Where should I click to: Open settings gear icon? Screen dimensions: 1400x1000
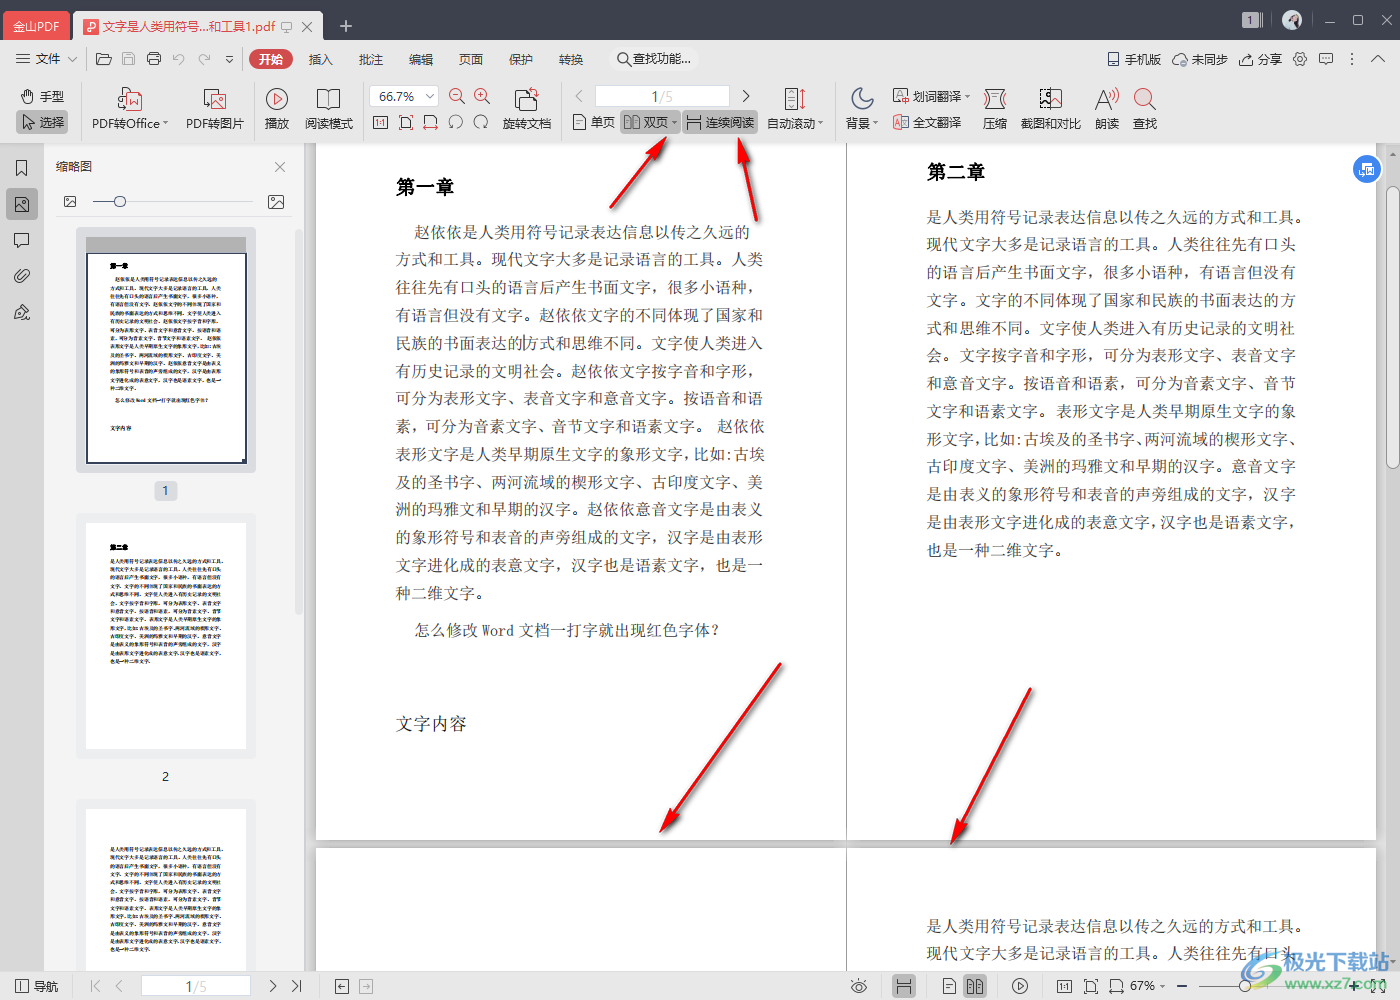pos(1300,59)
